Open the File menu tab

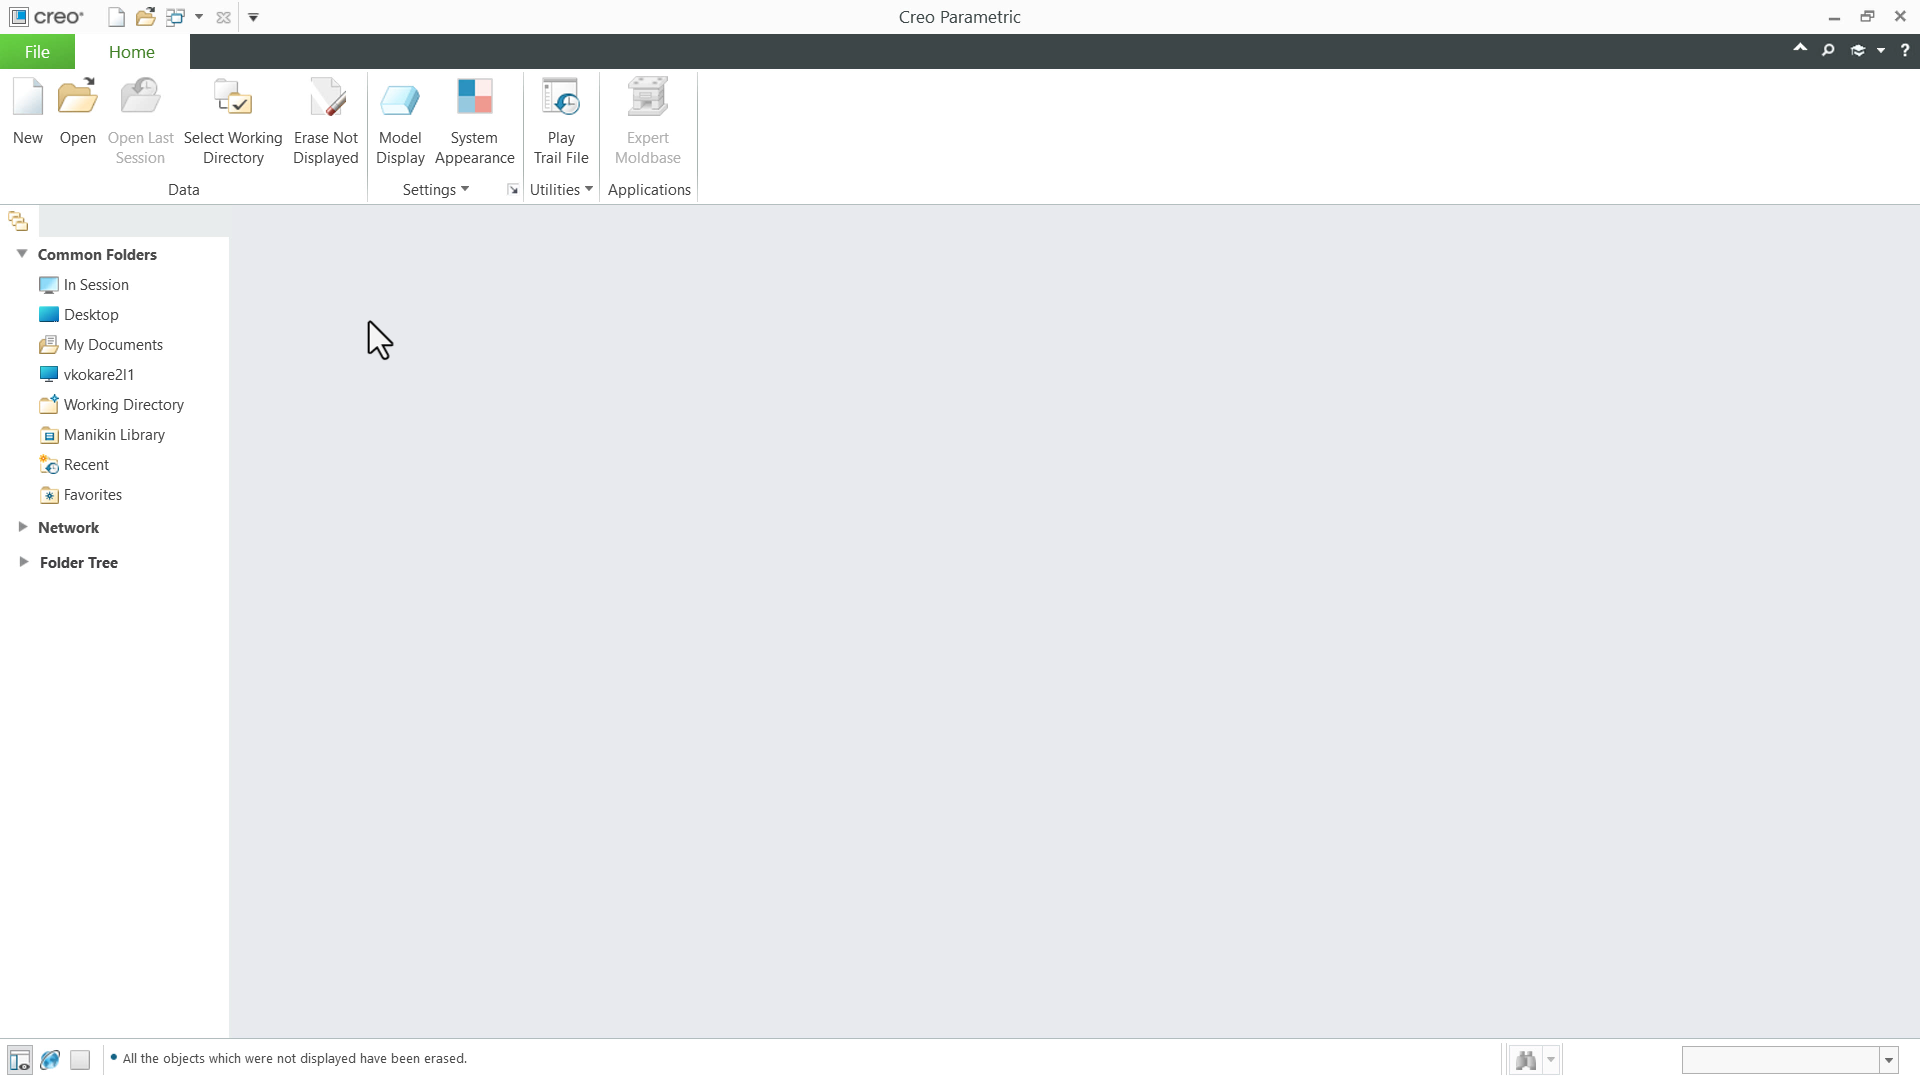tap(37, 52)
